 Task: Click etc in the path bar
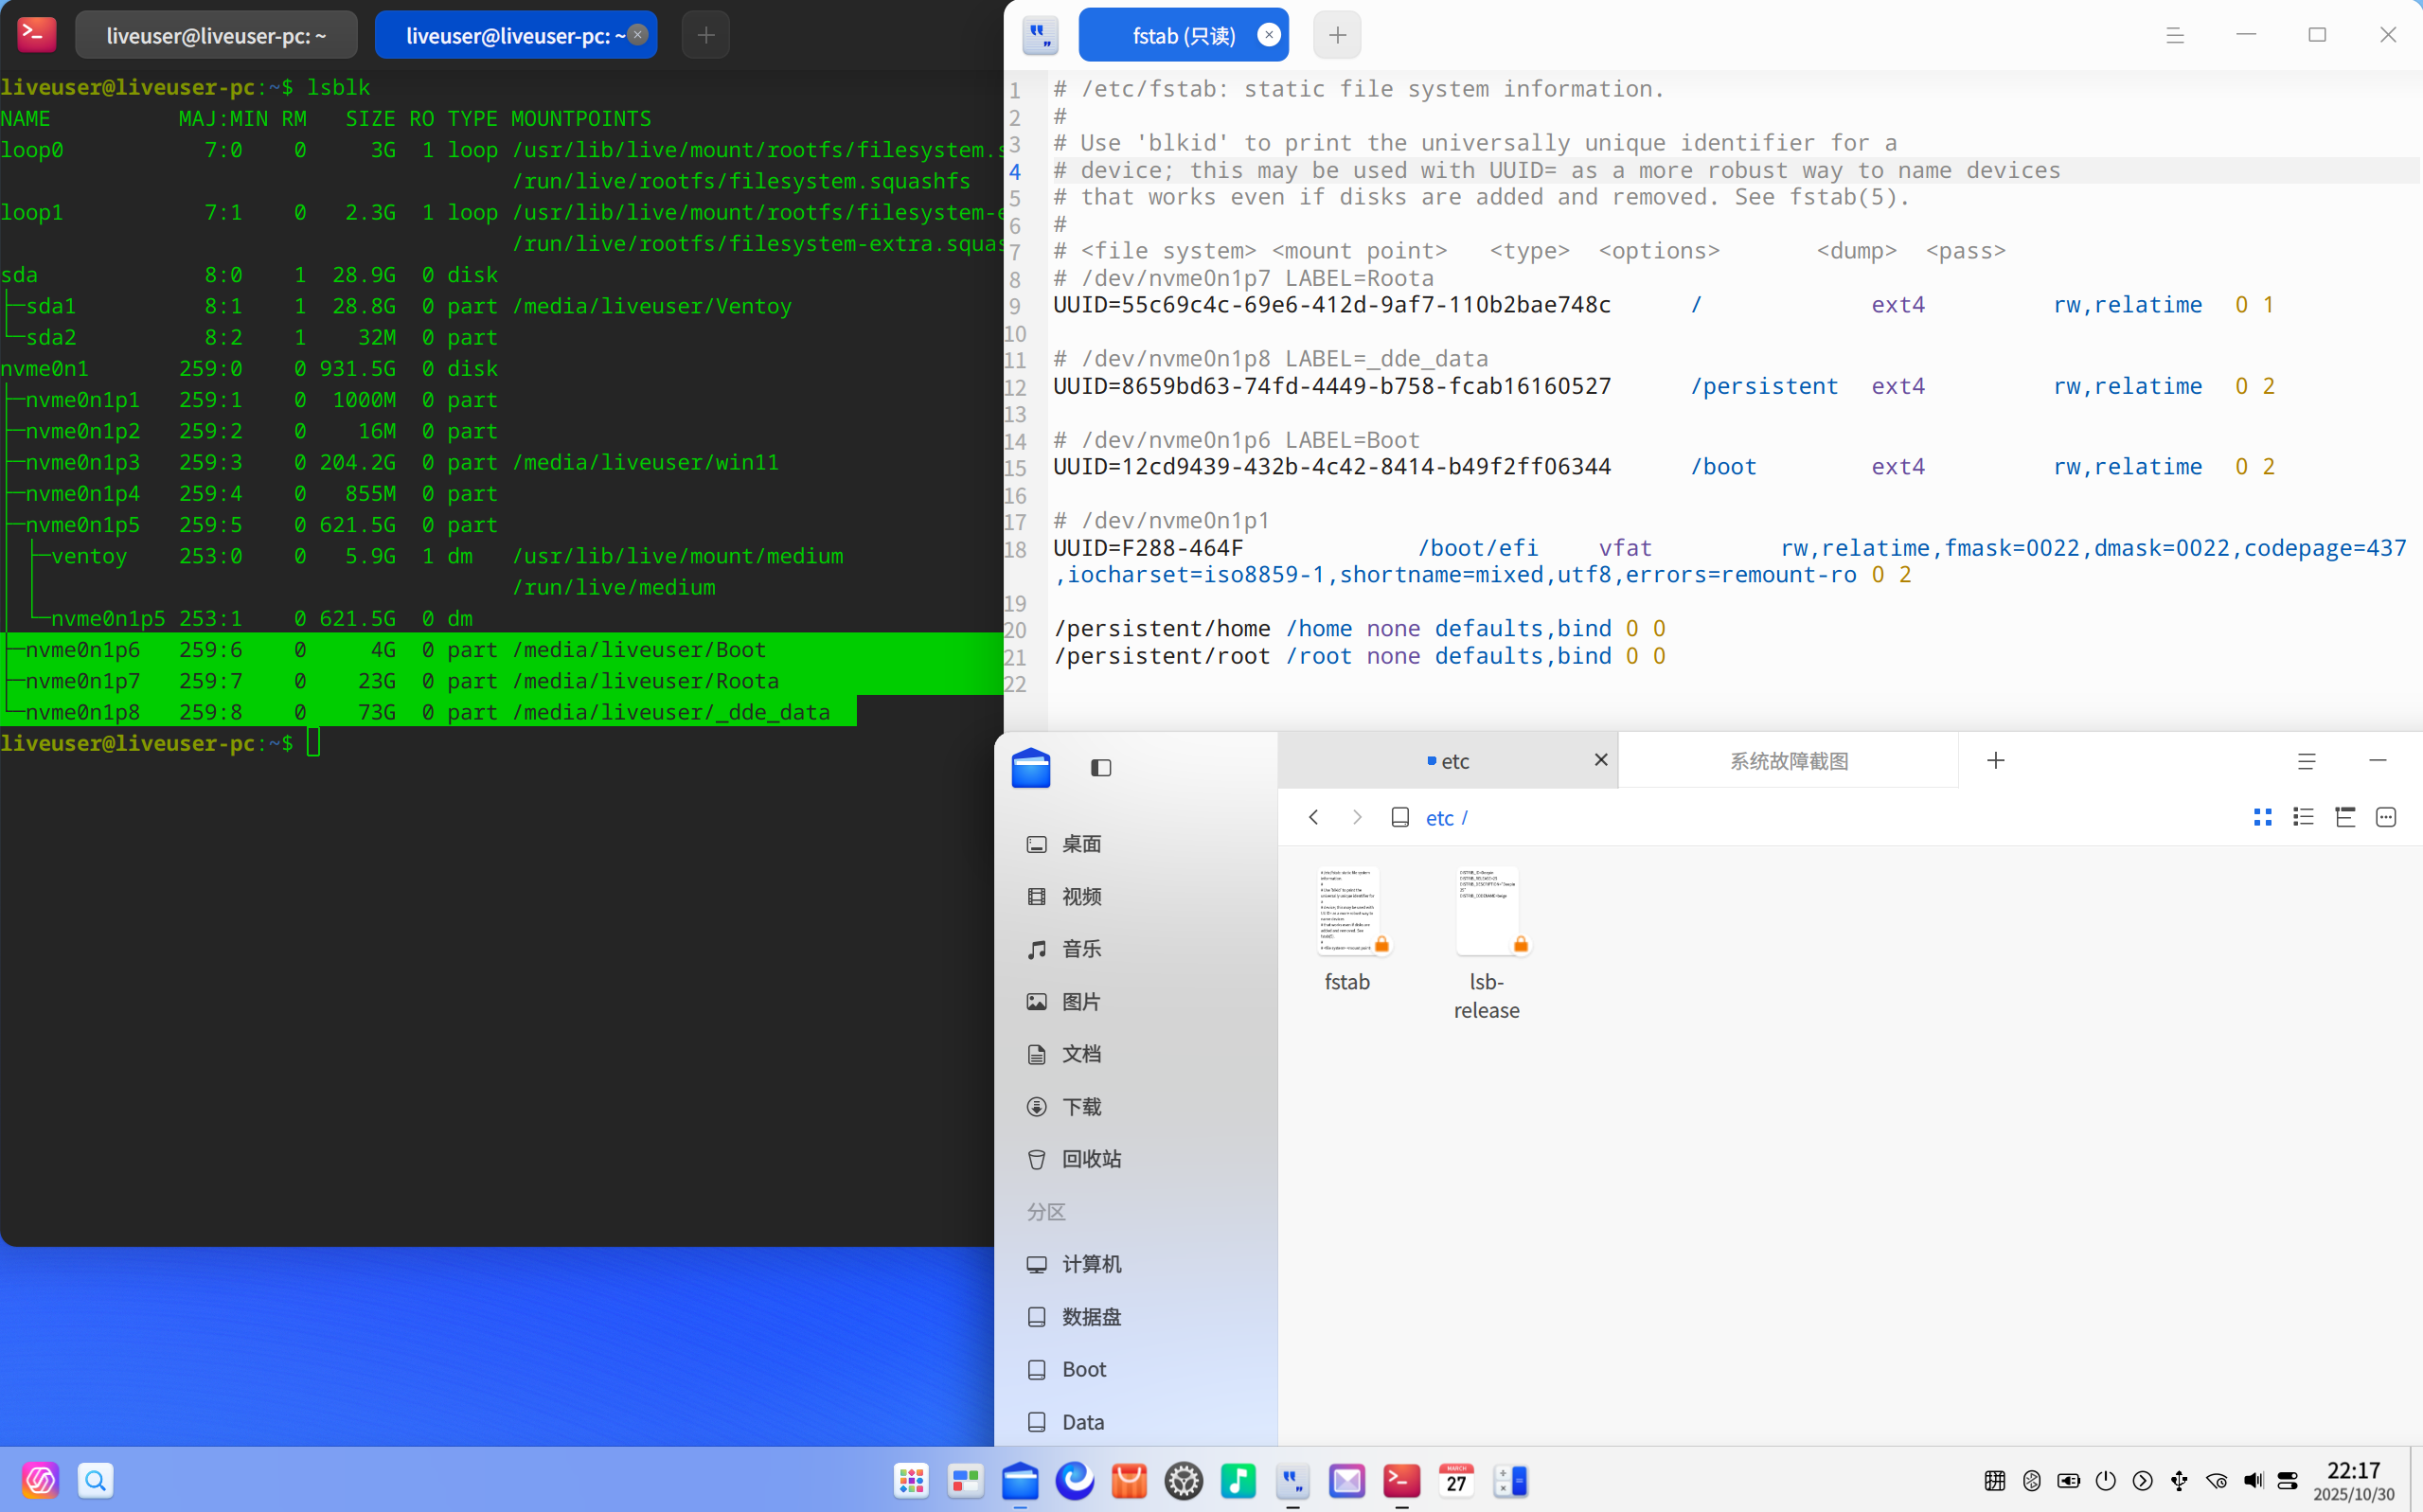[x=1439, y=818]
